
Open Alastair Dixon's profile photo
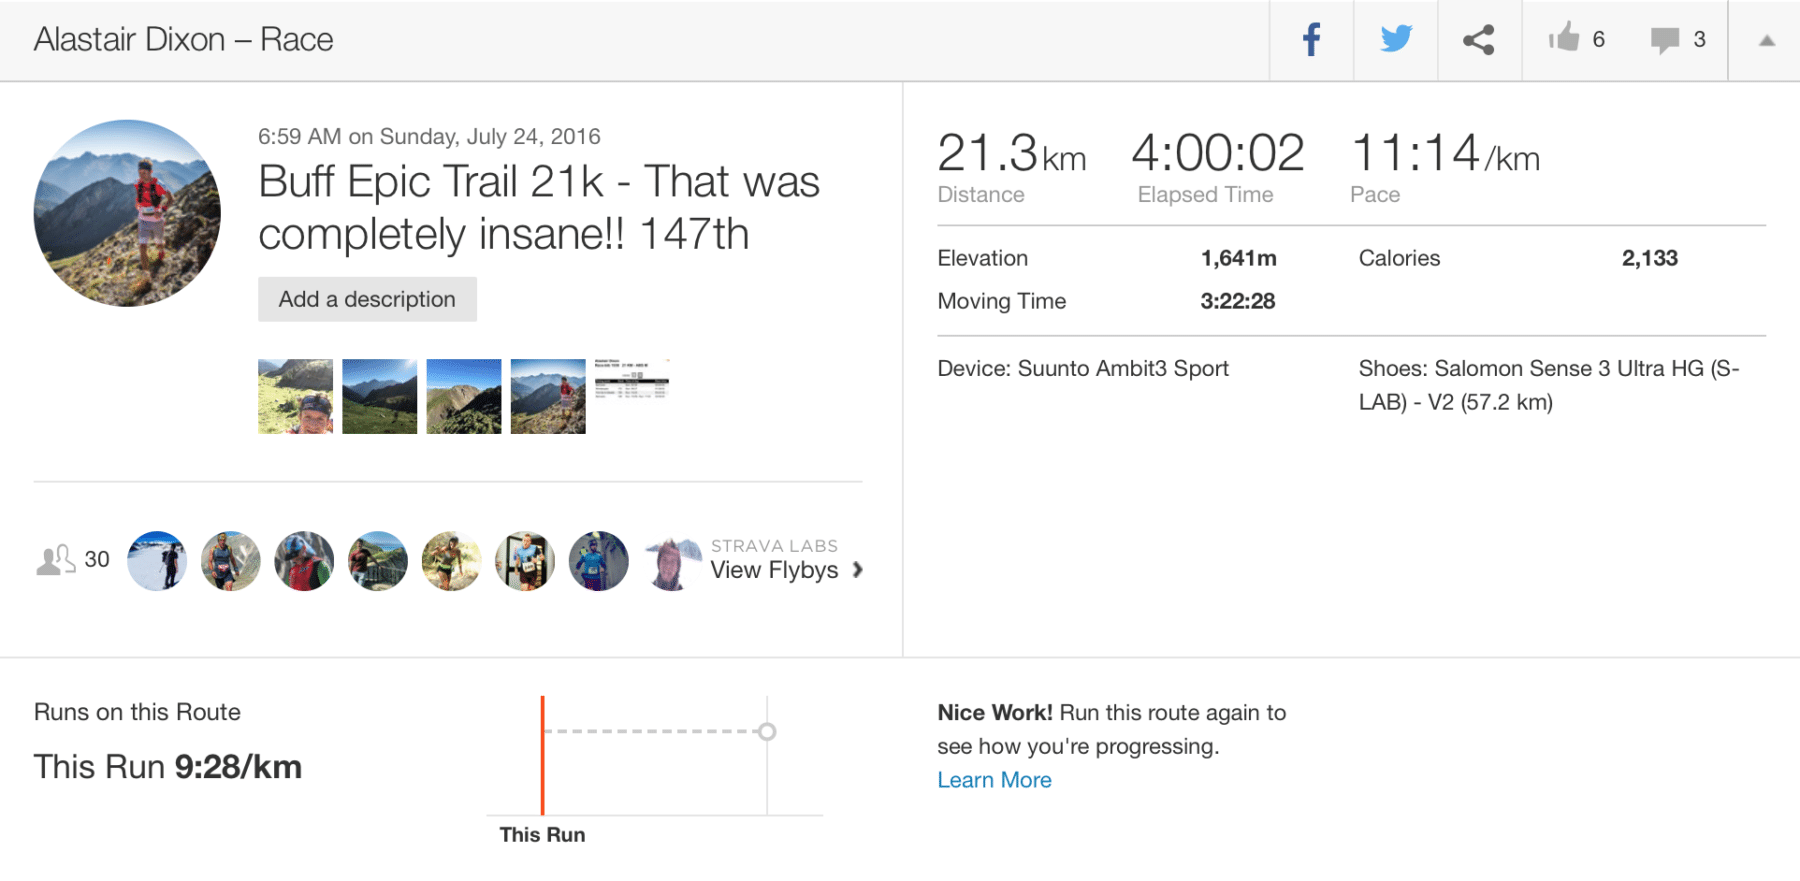[x=127, y=213]
